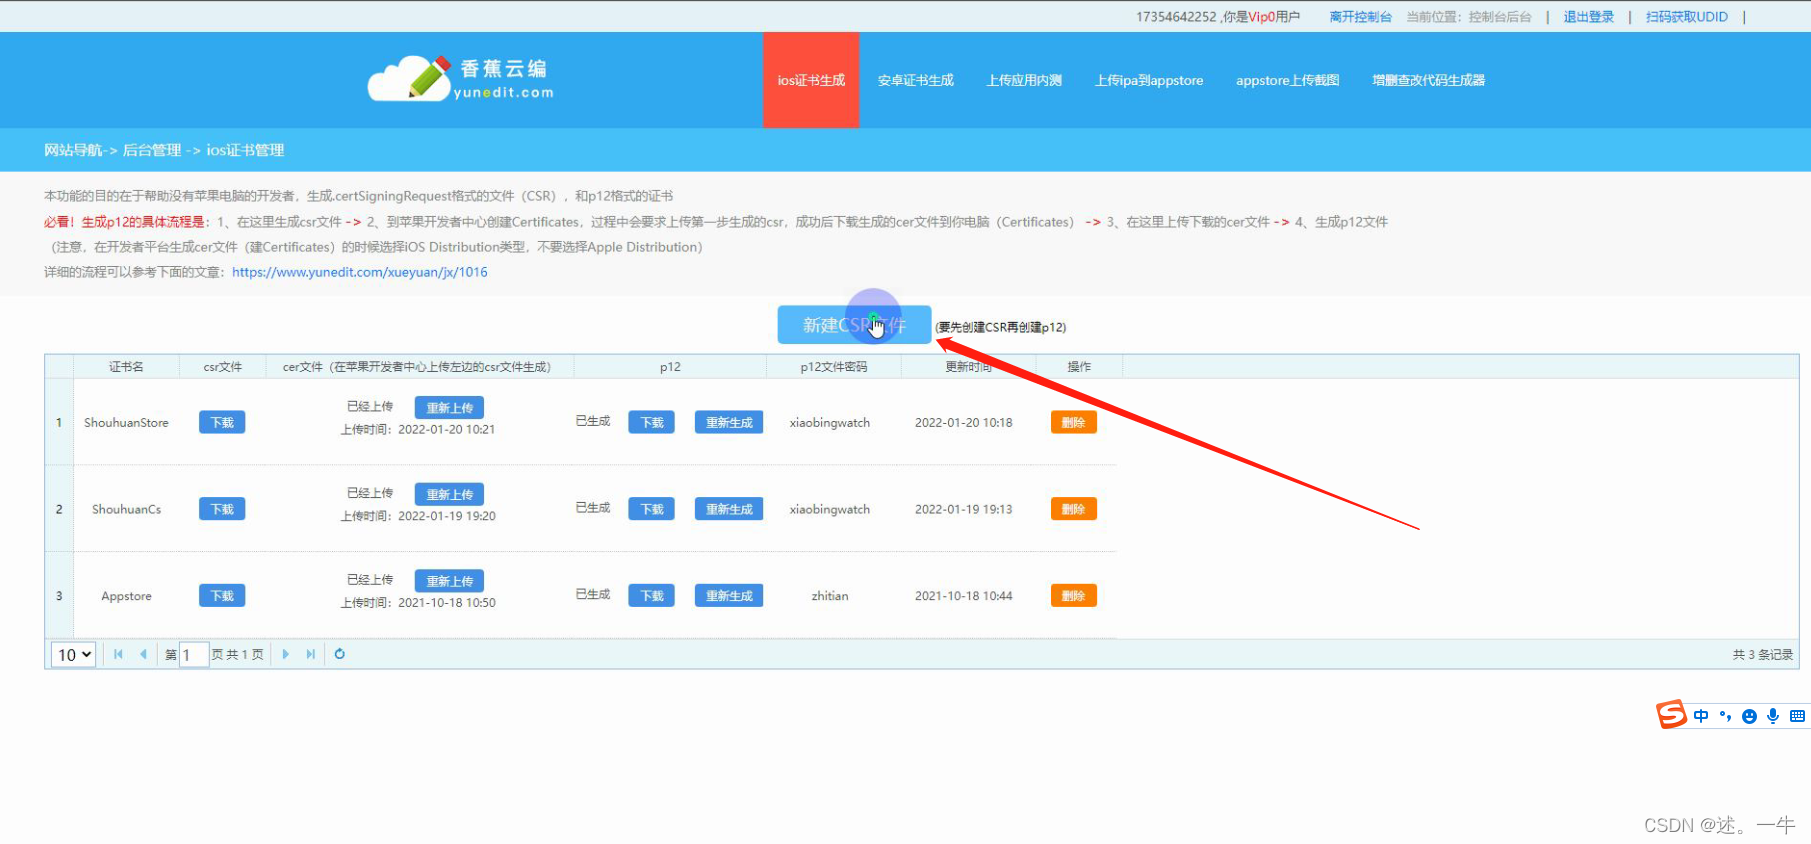Image resolution: width=1811 pixels, height=844 pixels.
Task: Click 重新生成 p12 for ShouhuanStore
Action: (729, 422)
